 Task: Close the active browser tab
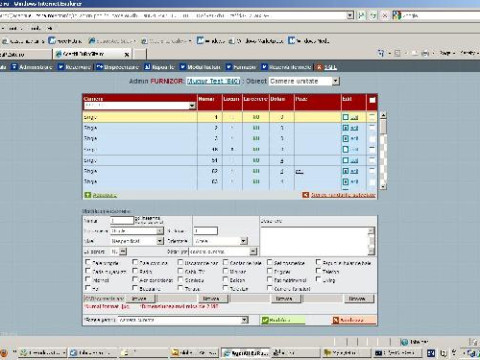tap(127, 54)
